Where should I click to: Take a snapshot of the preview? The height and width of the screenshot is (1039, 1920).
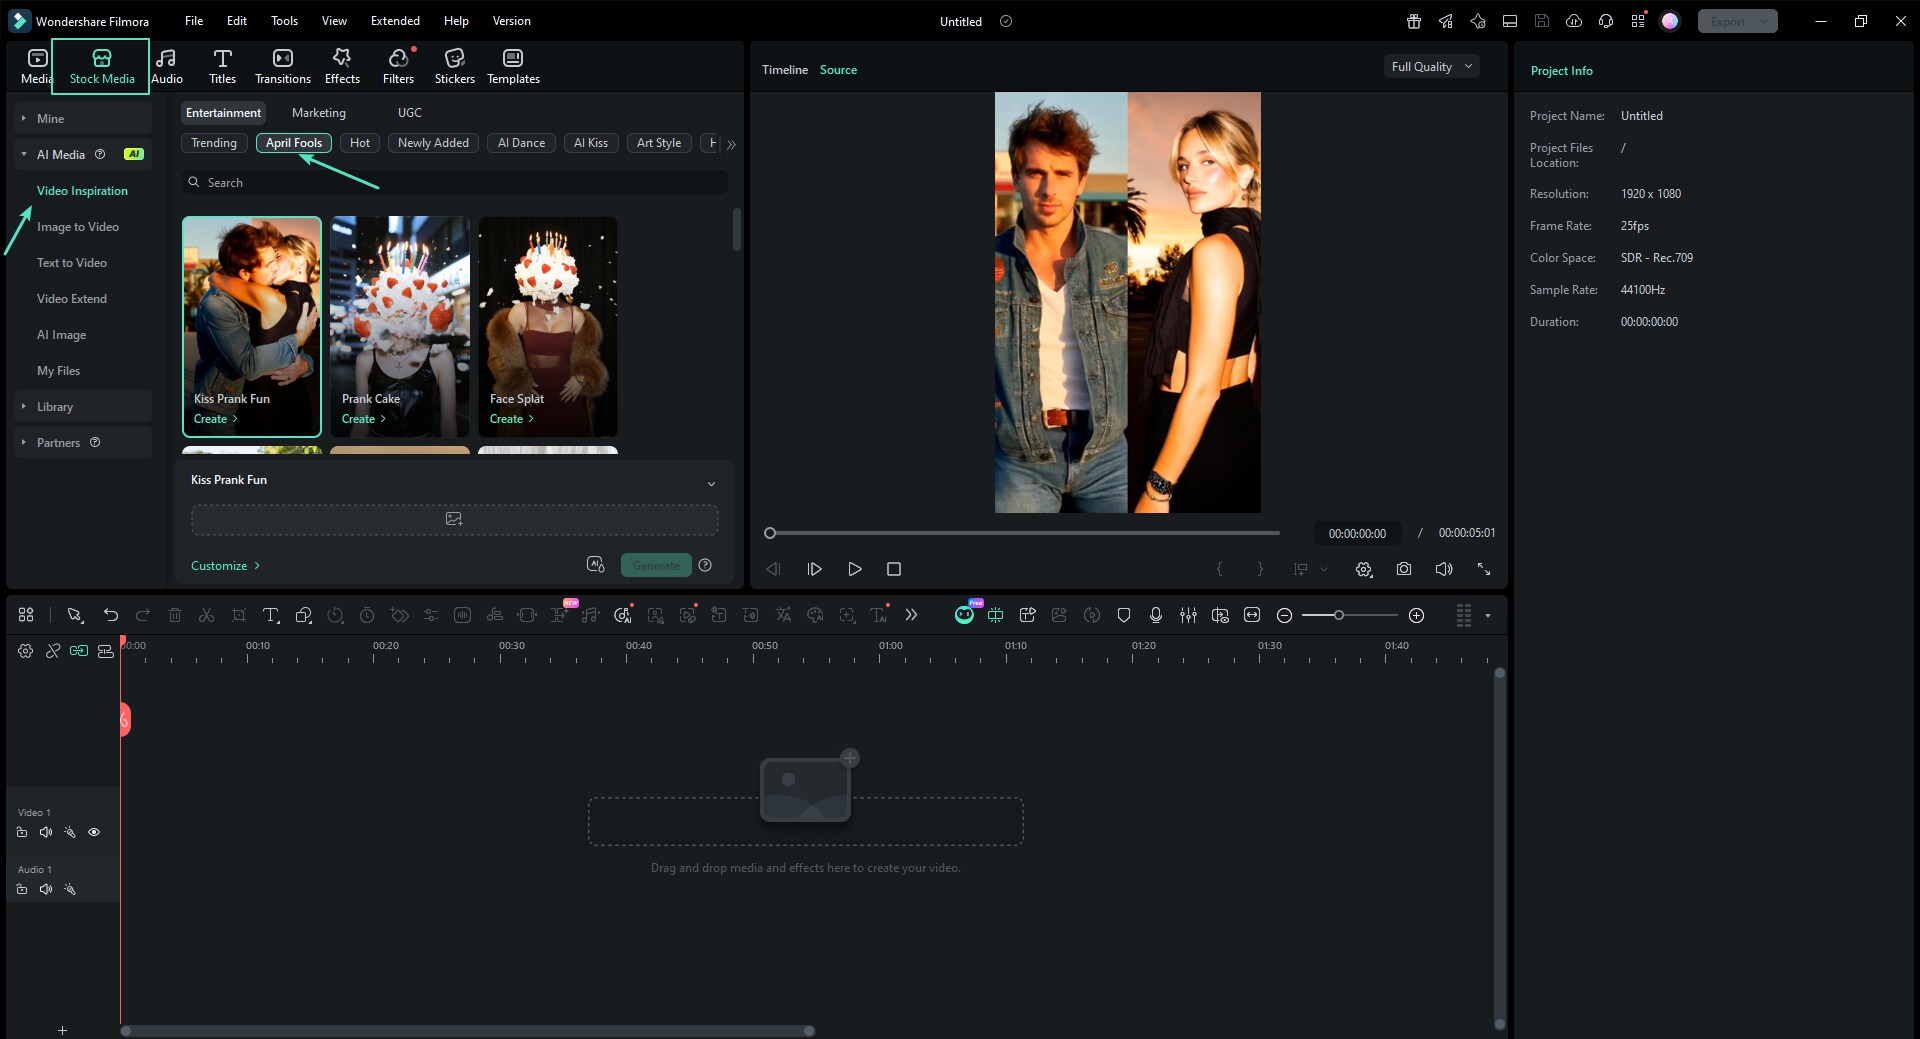(1404, 569)
